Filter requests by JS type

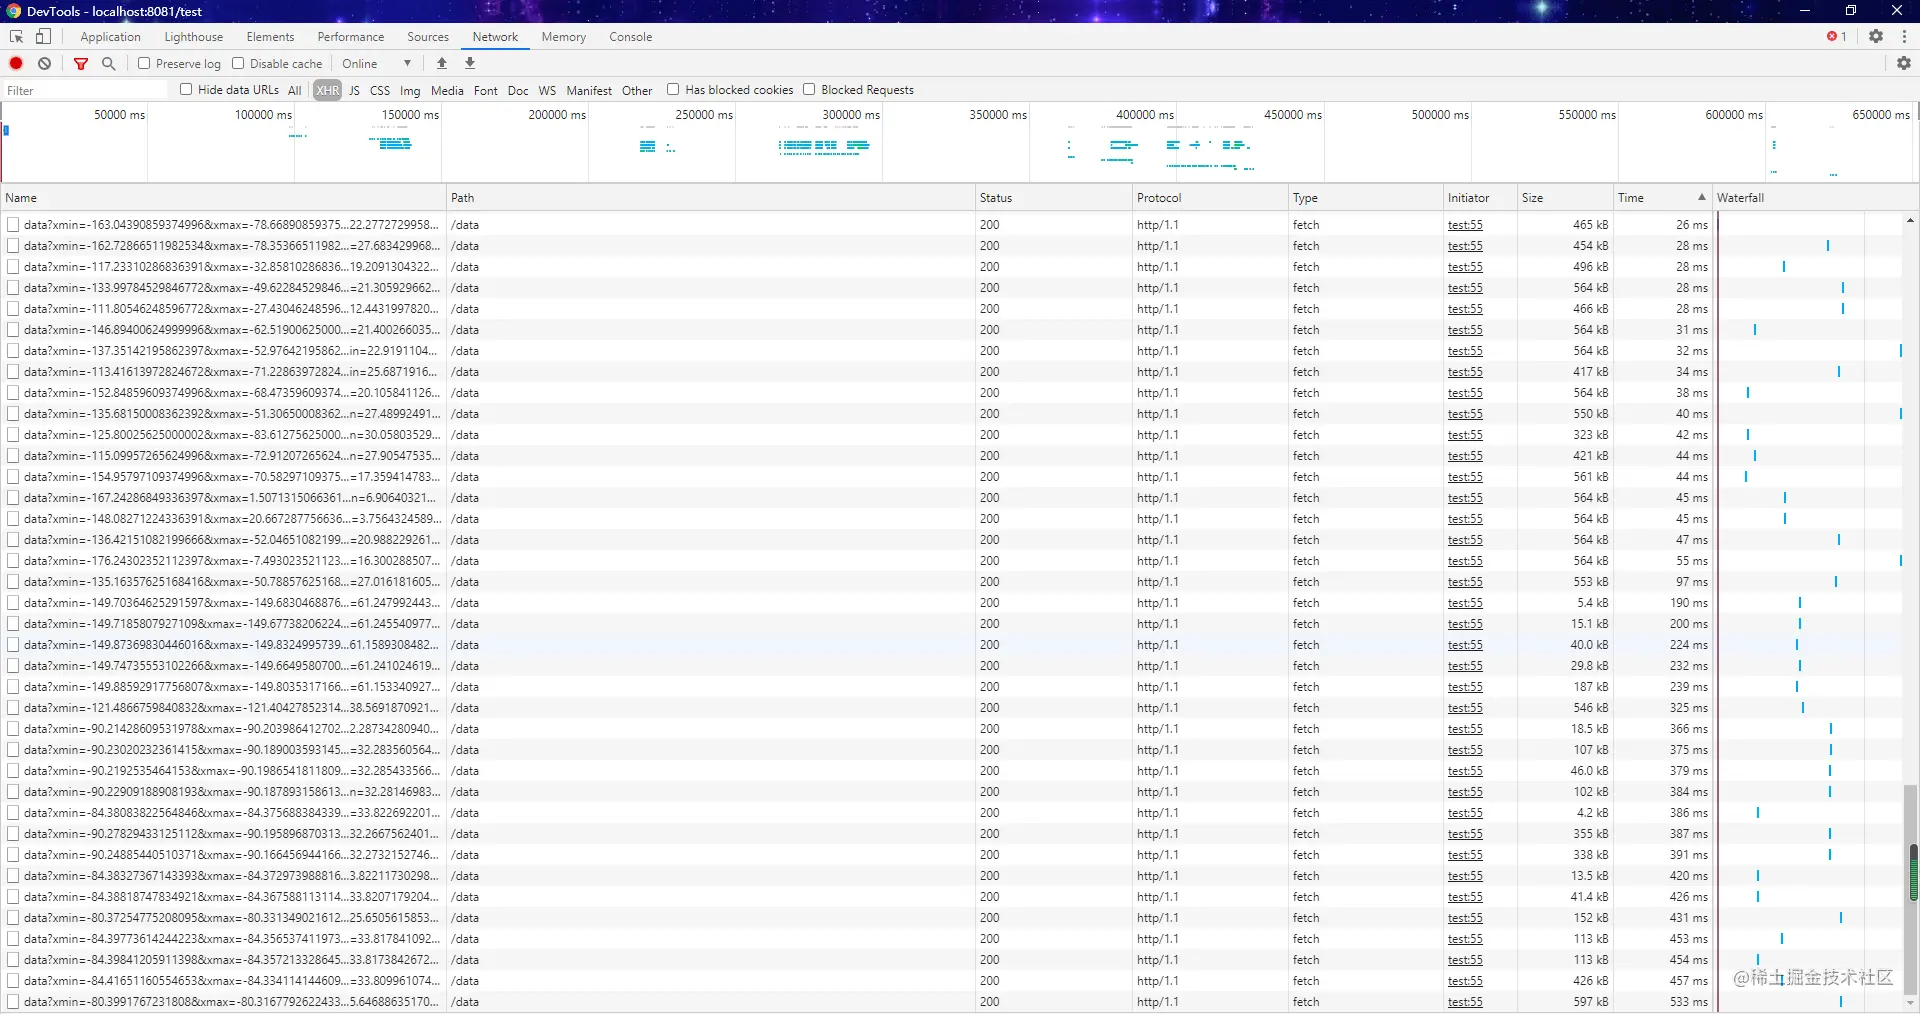click(x=354, y=90)
